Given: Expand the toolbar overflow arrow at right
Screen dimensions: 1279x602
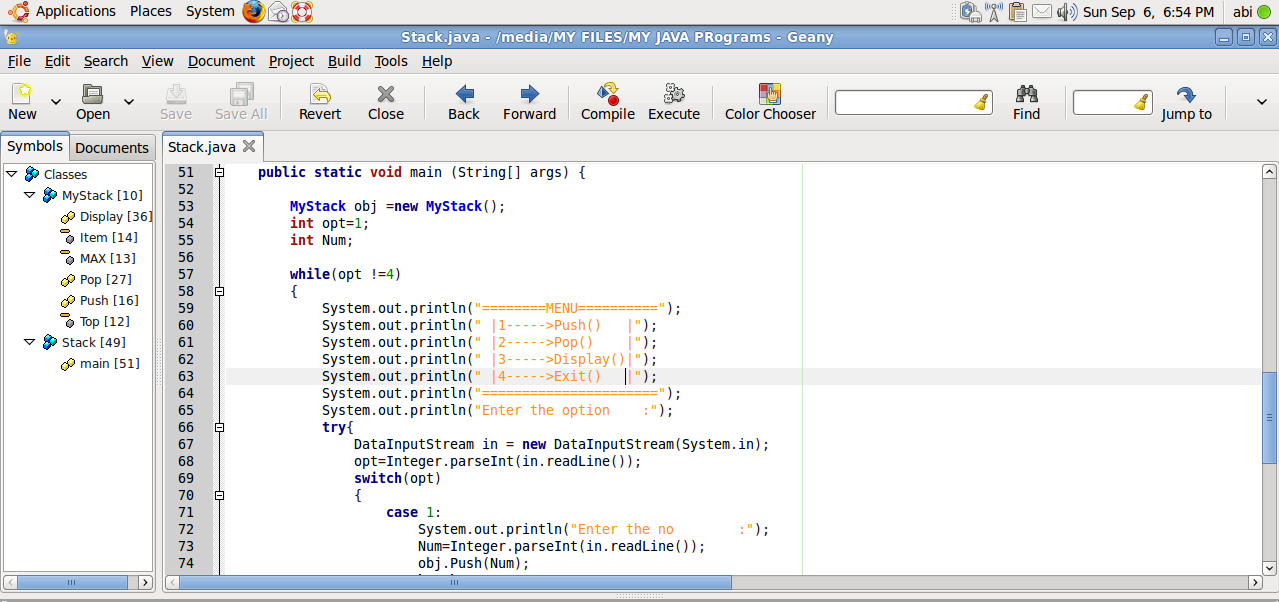Looking at the screenshot, I should (1262, 101).
